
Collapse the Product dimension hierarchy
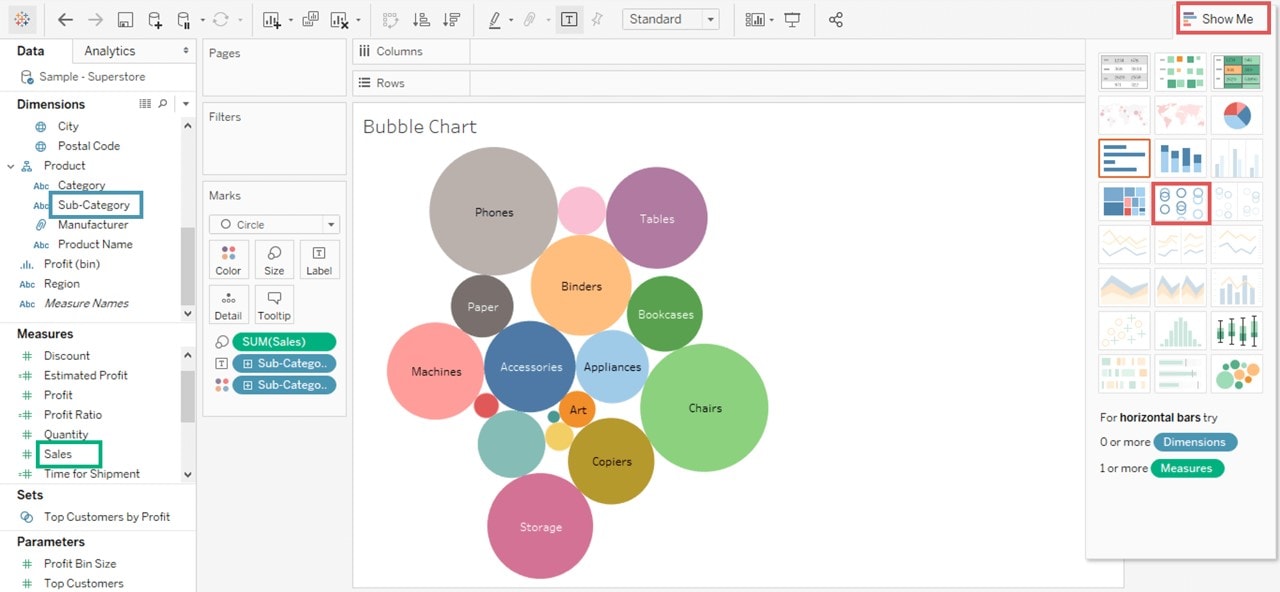[13, 165]
